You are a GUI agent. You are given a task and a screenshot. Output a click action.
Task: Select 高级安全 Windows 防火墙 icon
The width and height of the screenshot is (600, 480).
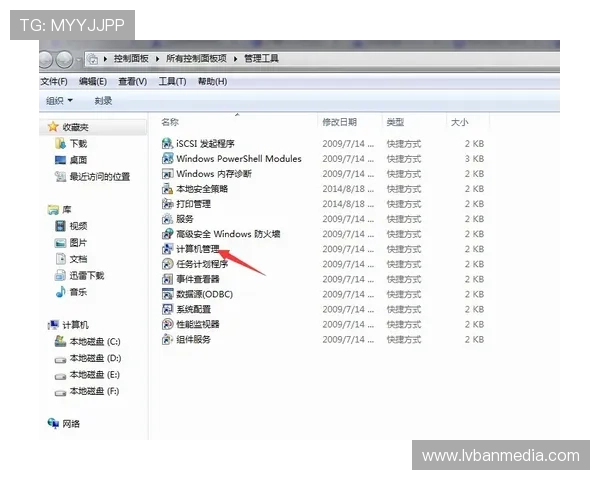167,234
